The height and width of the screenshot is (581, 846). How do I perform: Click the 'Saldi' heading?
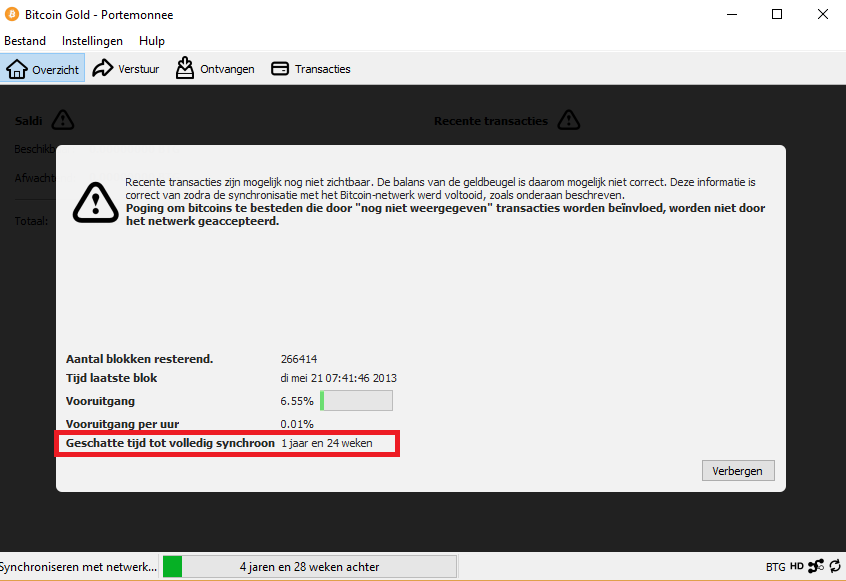pos(29,121)
